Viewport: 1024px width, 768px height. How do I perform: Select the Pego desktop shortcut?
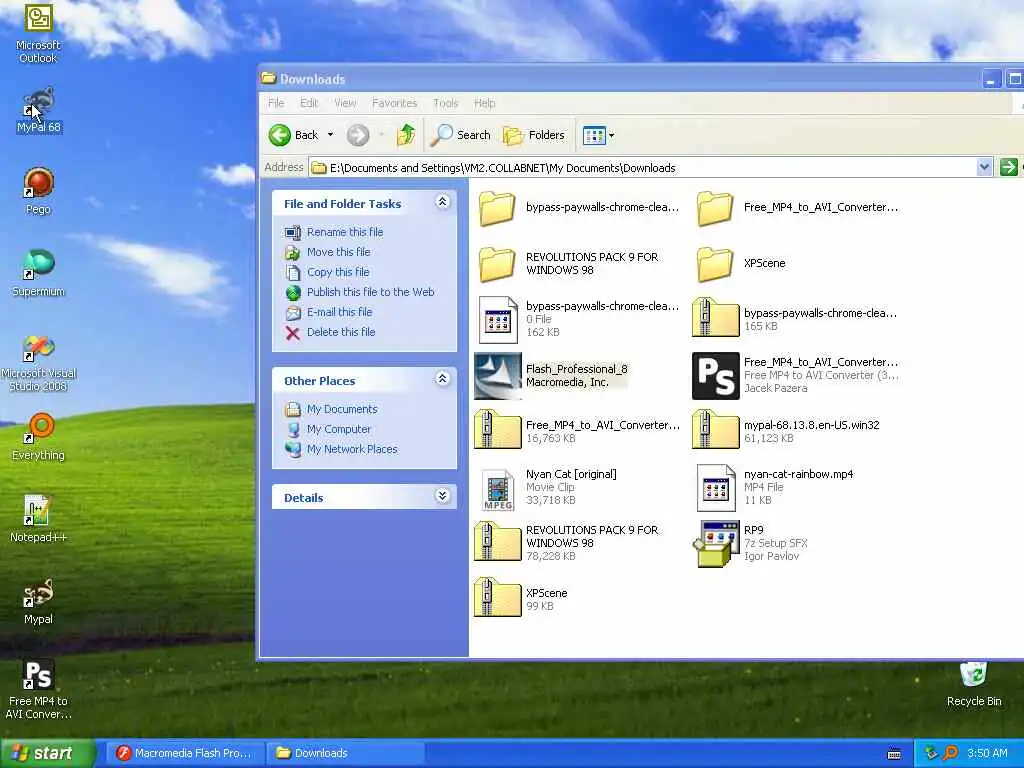(38, 191)
